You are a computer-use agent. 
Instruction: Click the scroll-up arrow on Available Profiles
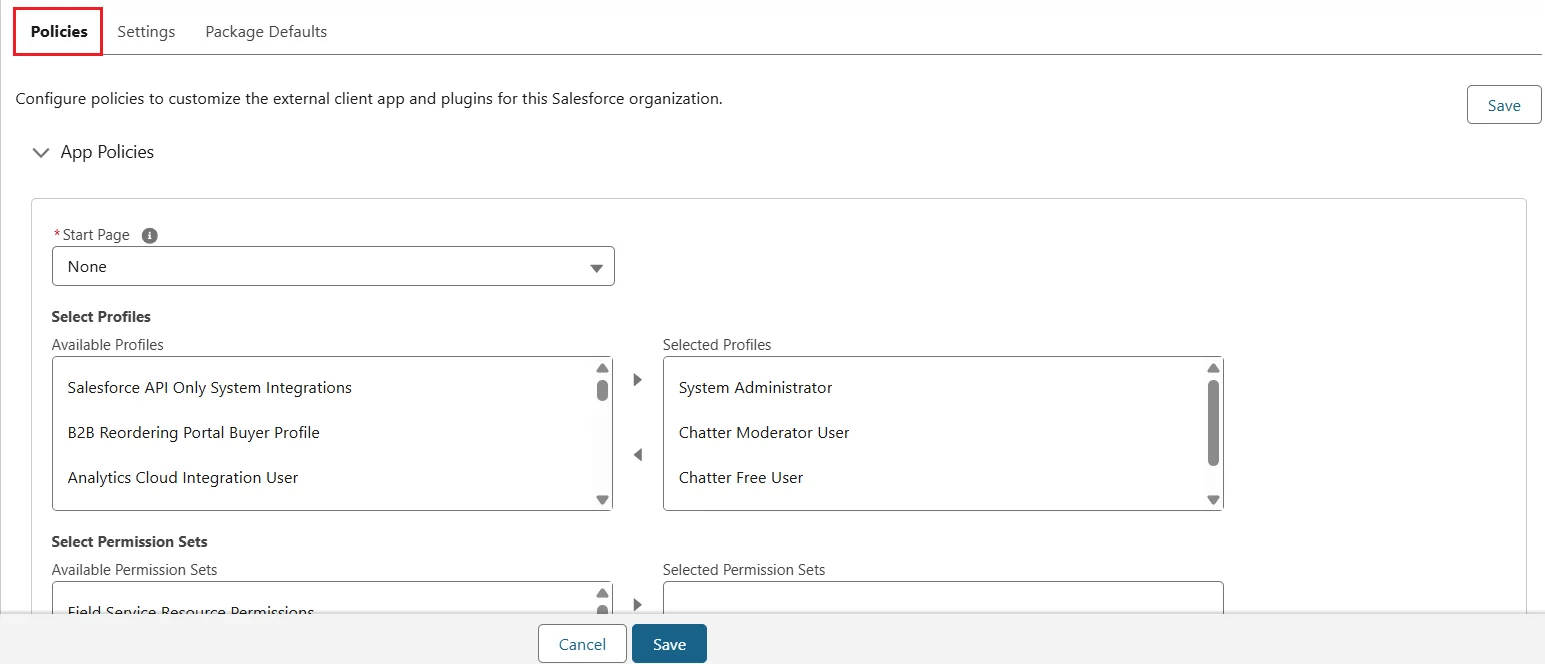602,367
